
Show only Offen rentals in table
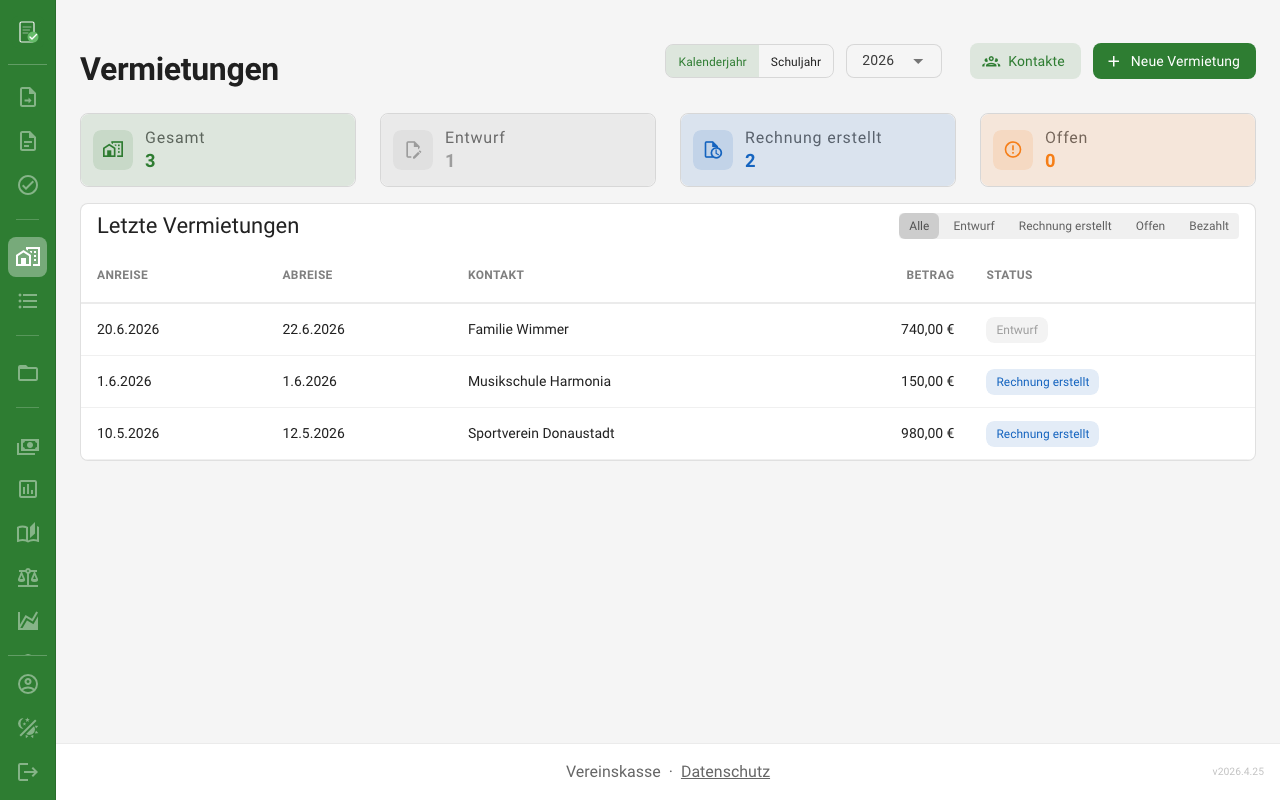click(1150, 226)
